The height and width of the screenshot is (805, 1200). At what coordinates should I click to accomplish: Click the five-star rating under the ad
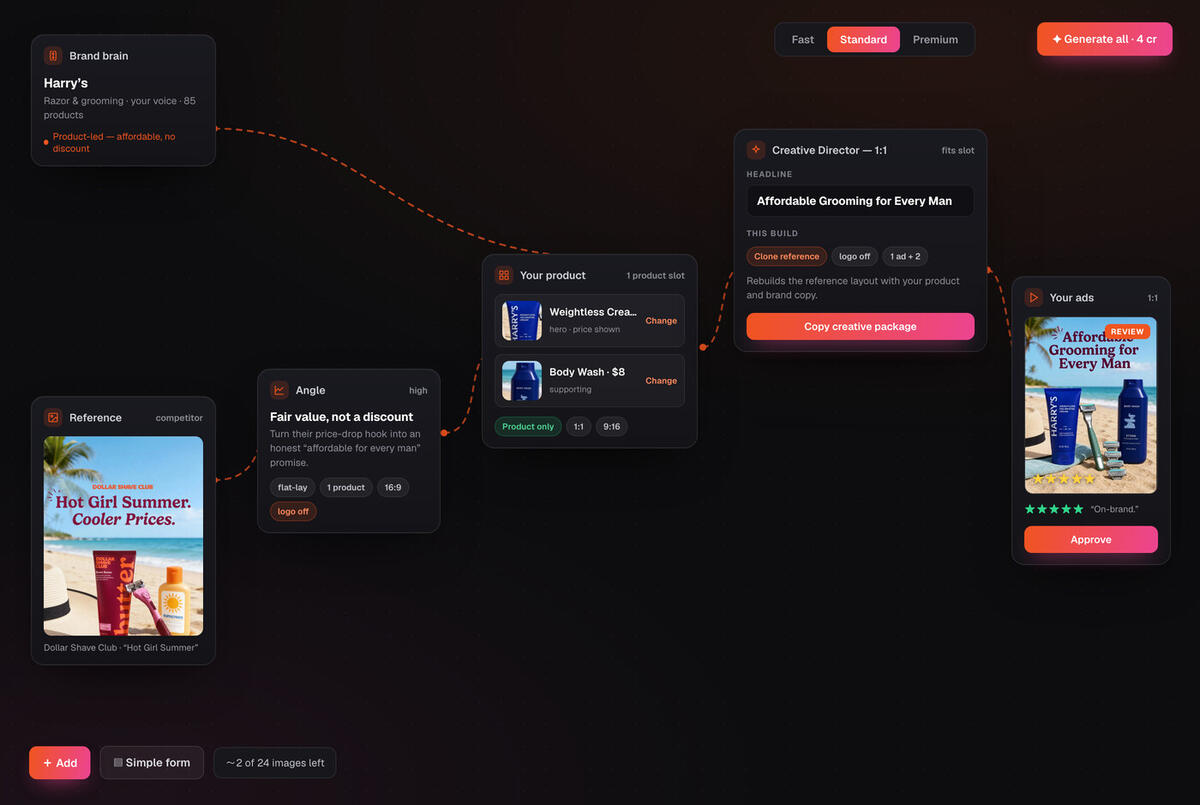pyautogui.click(x=1053, y=509)
